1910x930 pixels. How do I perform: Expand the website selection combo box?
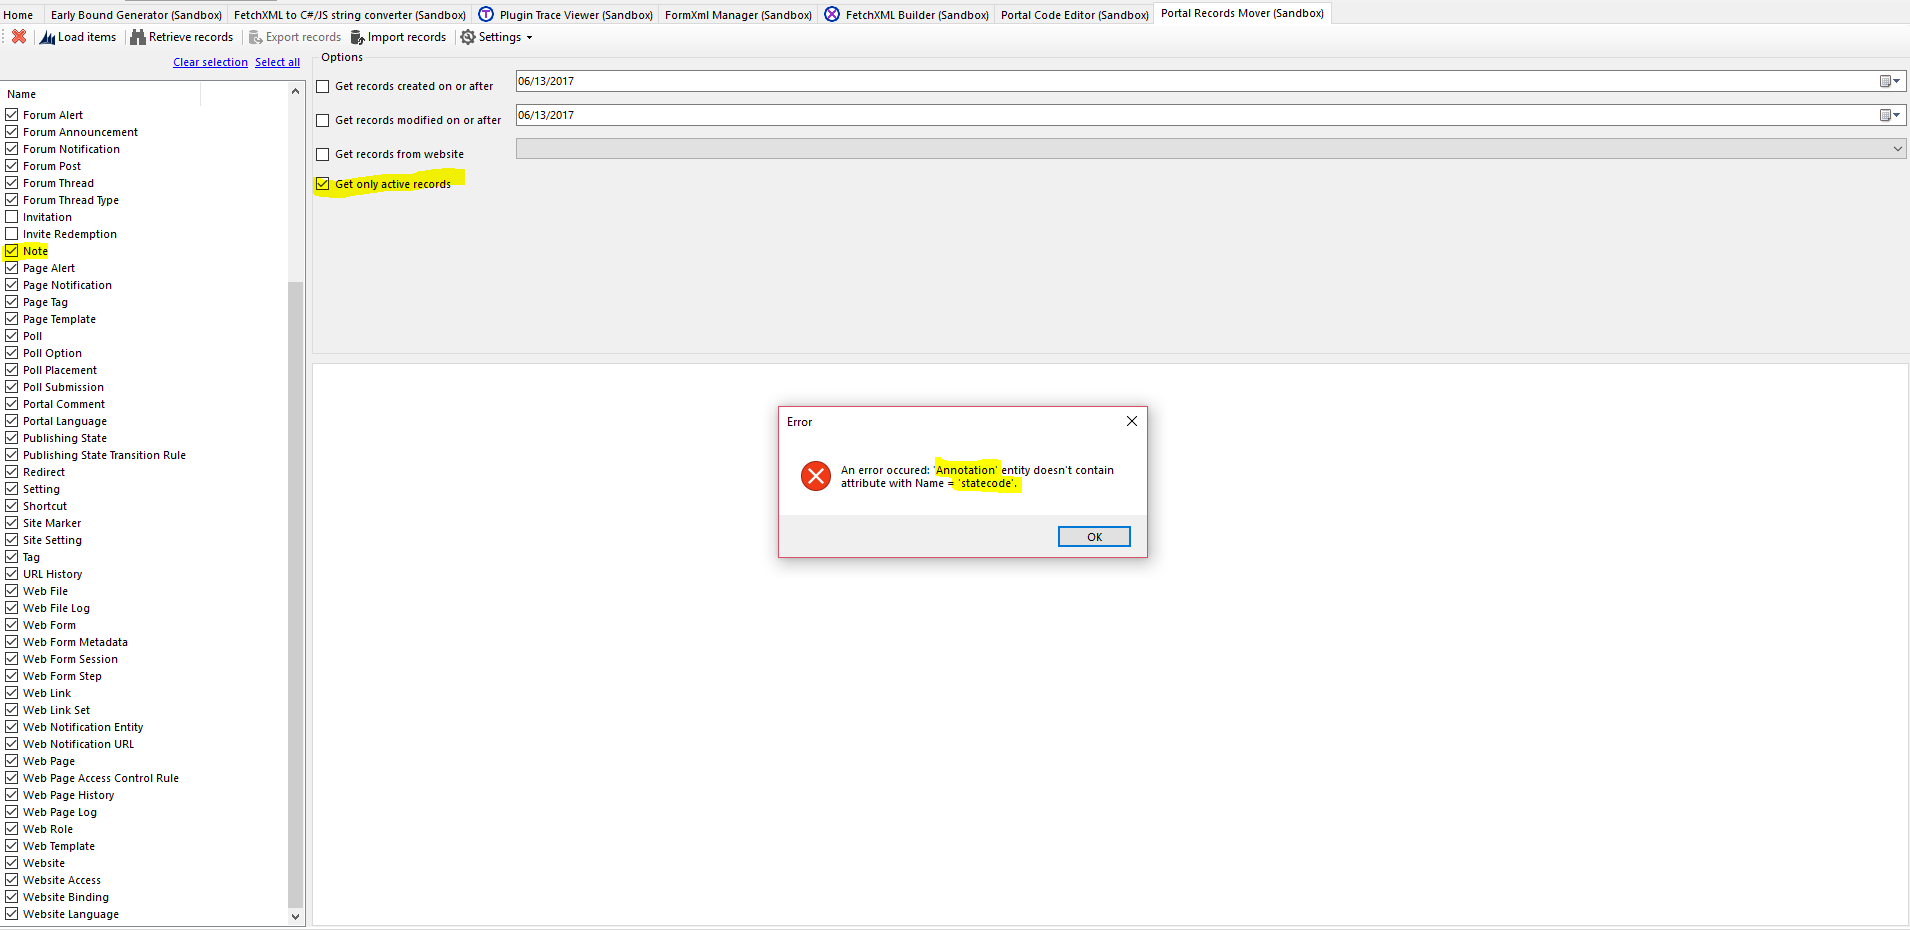1897,149
